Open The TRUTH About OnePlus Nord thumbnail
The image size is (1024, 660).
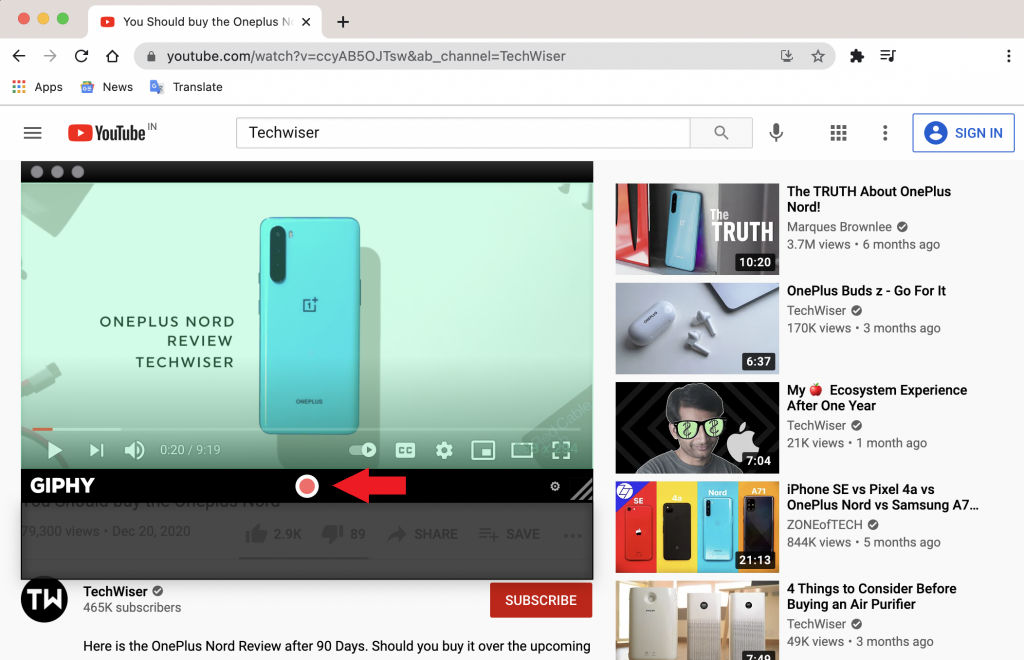click(697, 229)
